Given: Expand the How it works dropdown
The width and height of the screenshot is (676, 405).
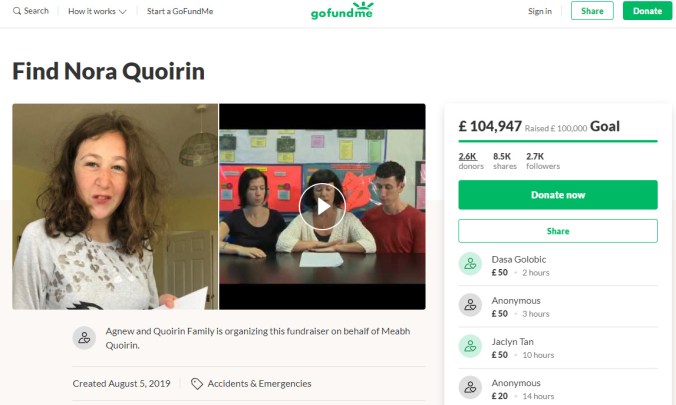Looking at the screenshot, I should [x=97, y=11].
